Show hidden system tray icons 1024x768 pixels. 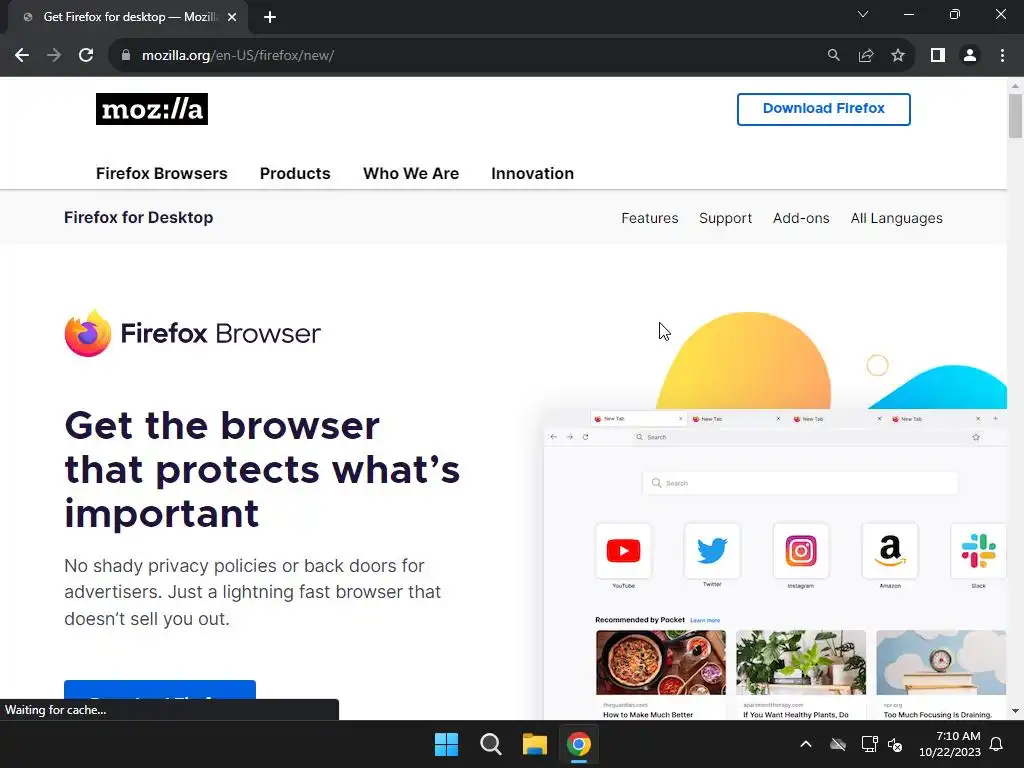click(x=806, y=744)
